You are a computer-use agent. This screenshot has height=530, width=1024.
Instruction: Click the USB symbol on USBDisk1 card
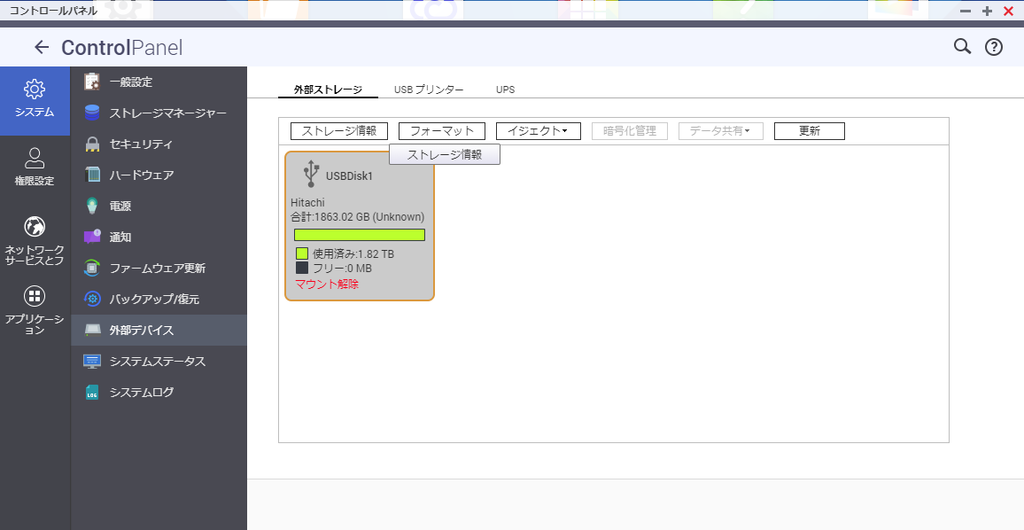pos(312,174)
